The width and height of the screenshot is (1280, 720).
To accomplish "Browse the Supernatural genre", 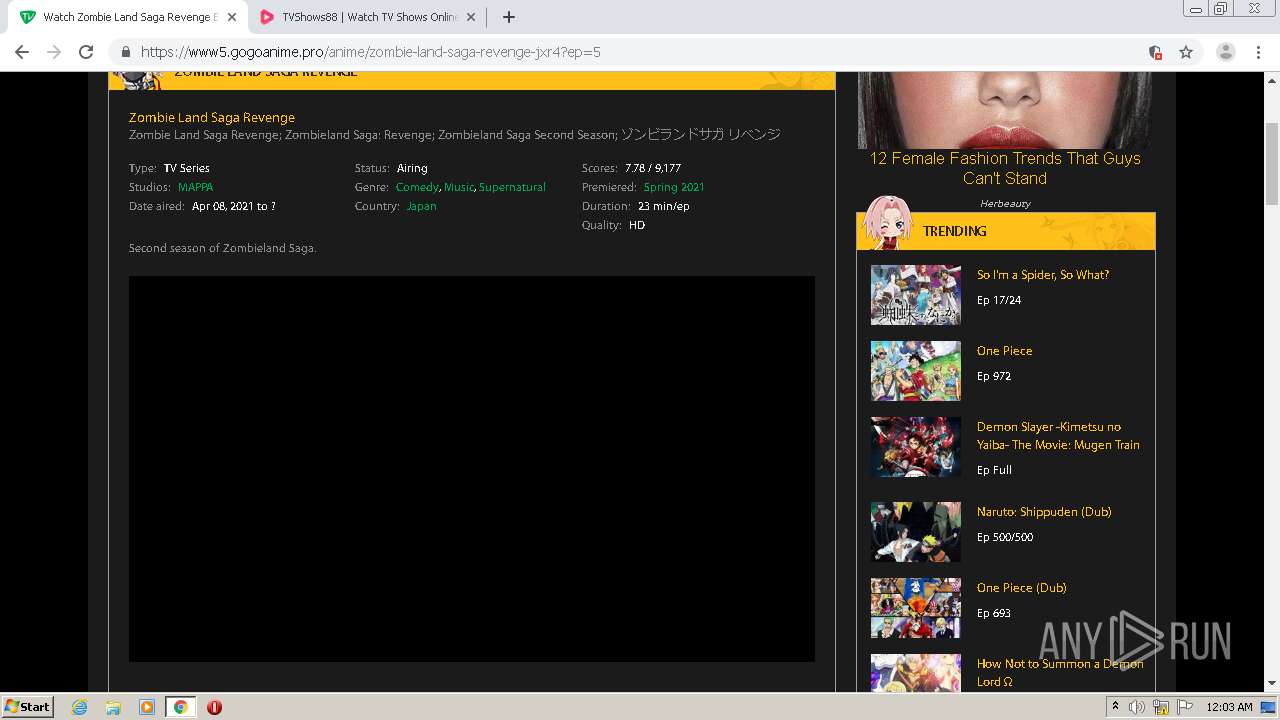I will [512, 187].
